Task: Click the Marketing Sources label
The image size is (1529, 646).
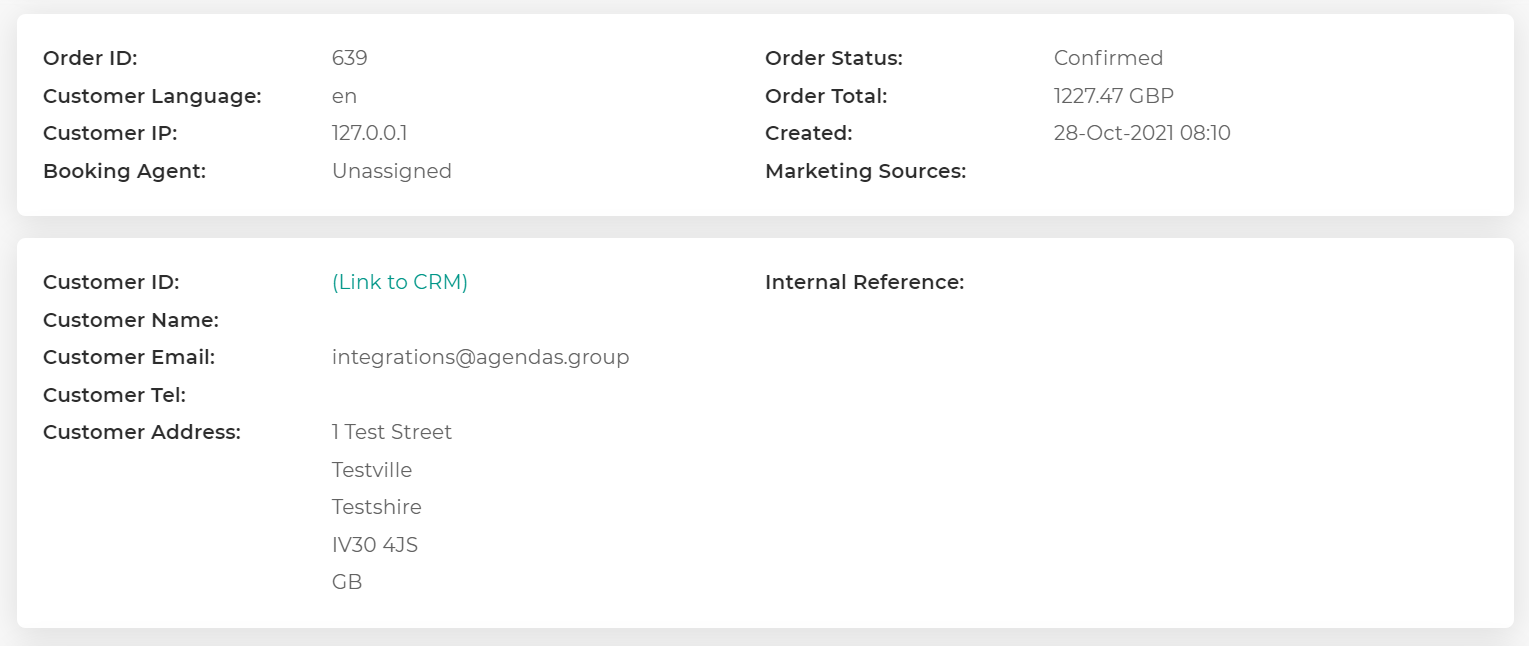Action: [x=865, y=171]
